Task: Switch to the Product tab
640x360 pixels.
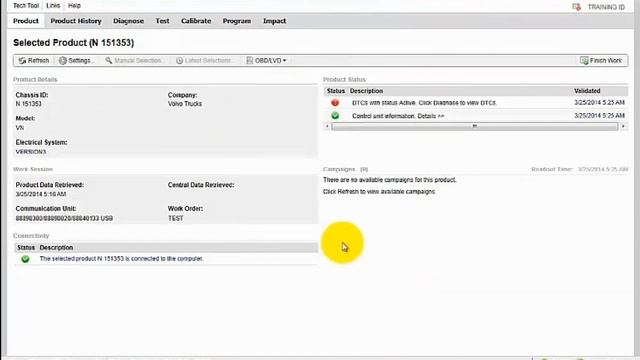Action: (26, 21)
